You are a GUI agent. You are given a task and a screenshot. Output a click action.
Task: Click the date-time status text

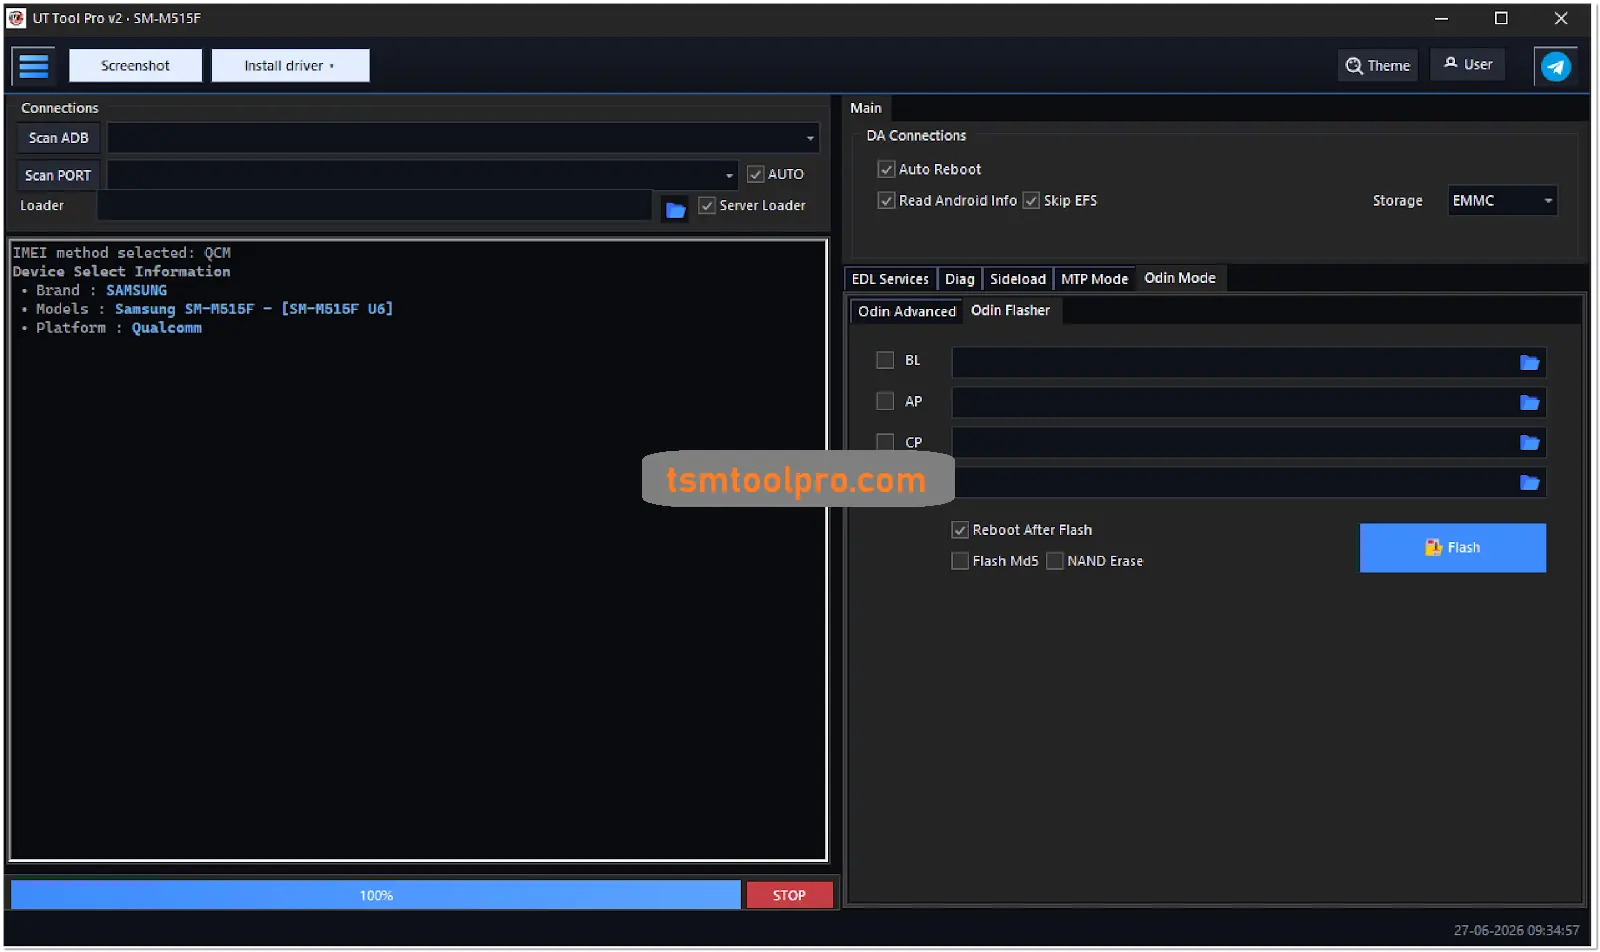[x=1516, y=930]
